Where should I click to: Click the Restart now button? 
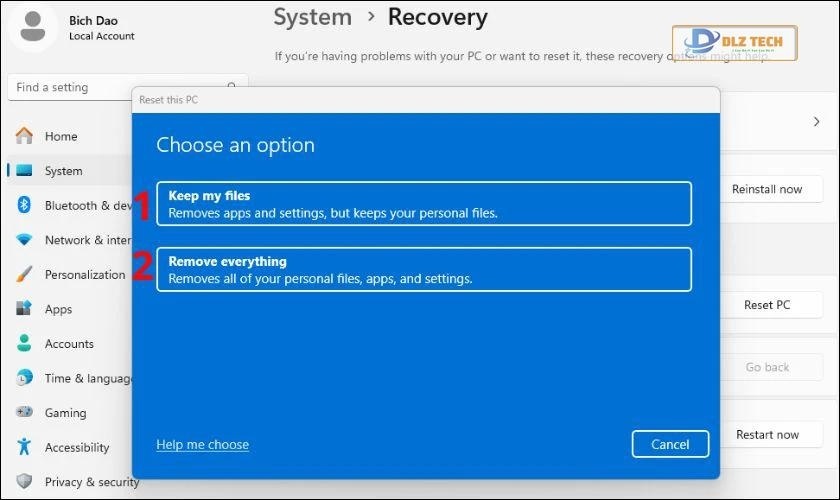767,434
